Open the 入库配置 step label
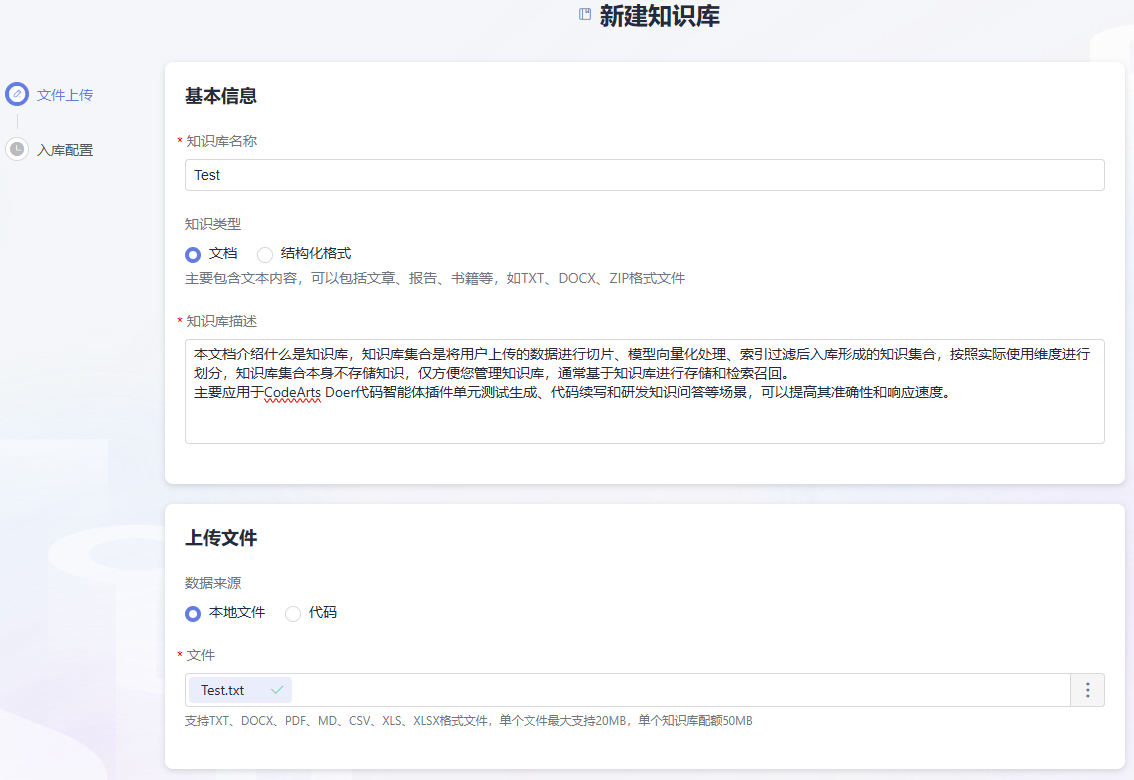 (65, 150)
